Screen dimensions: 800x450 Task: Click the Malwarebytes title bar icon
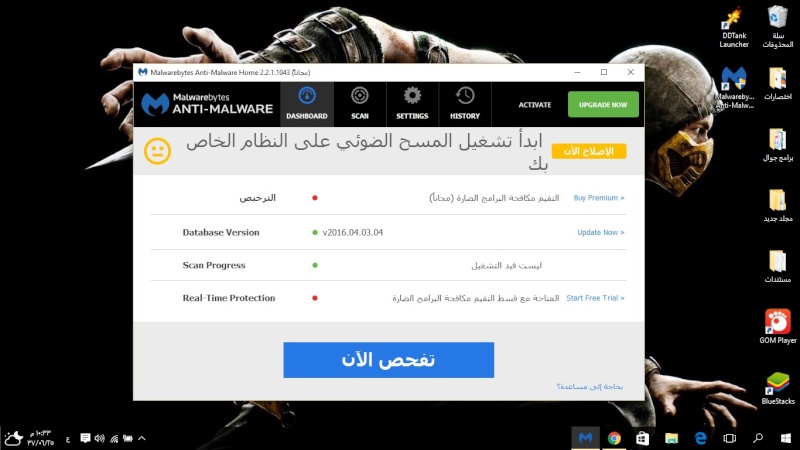point(143,72)
